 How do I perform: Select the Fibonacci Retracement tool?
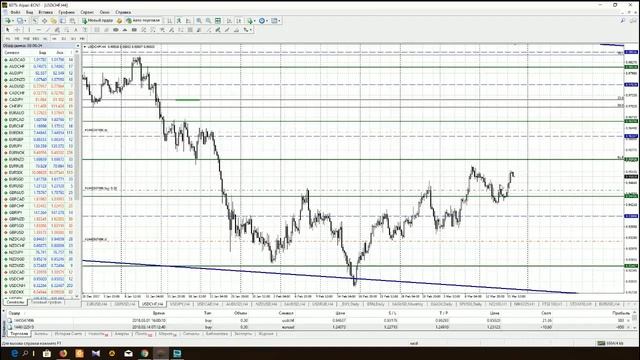click(x=66, y=30)
